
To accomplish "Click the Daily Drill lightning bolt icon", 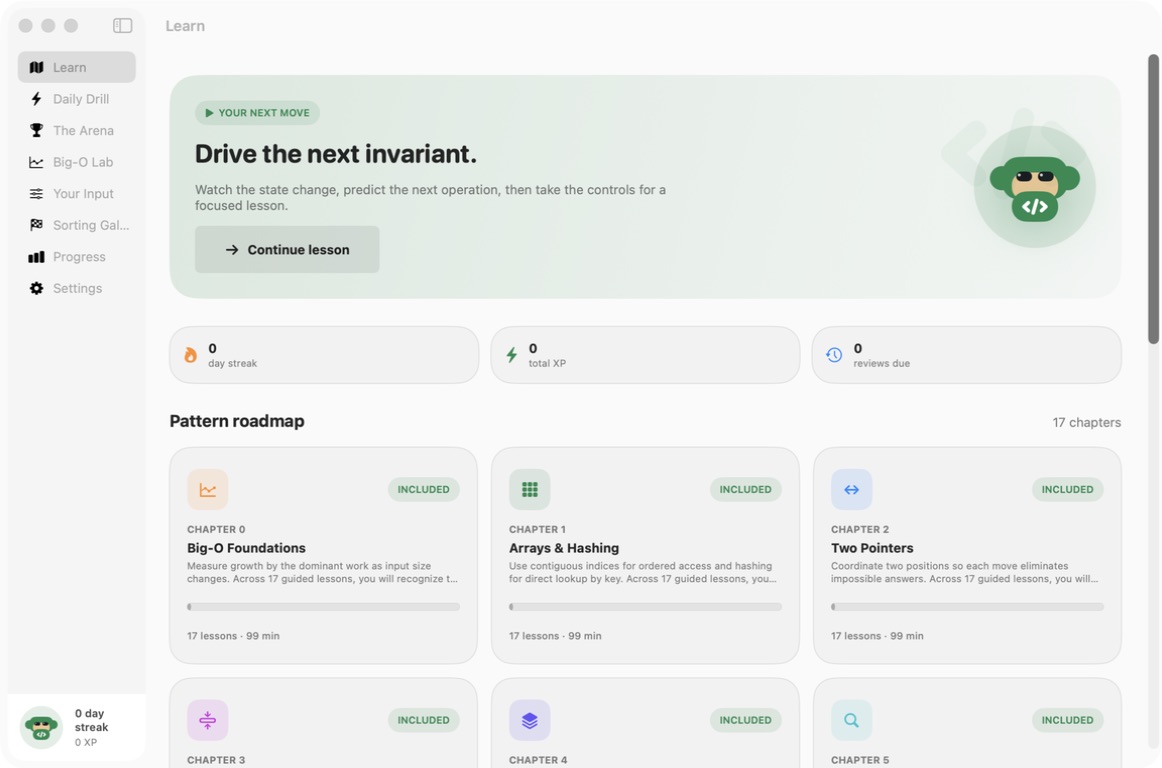I will (x=36, y=99).
